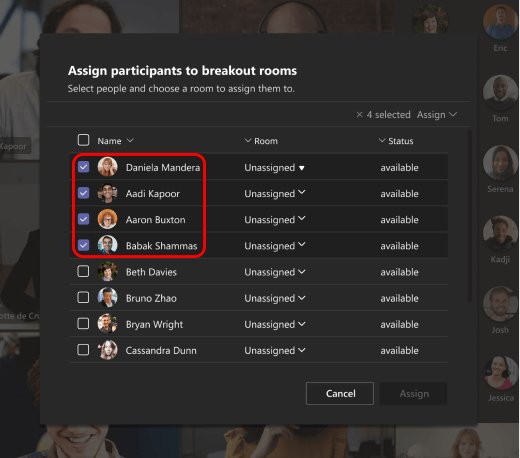Toggle the select-all checkbox next to Name
This screenshot has width=520, height=458.
(83, 140)
